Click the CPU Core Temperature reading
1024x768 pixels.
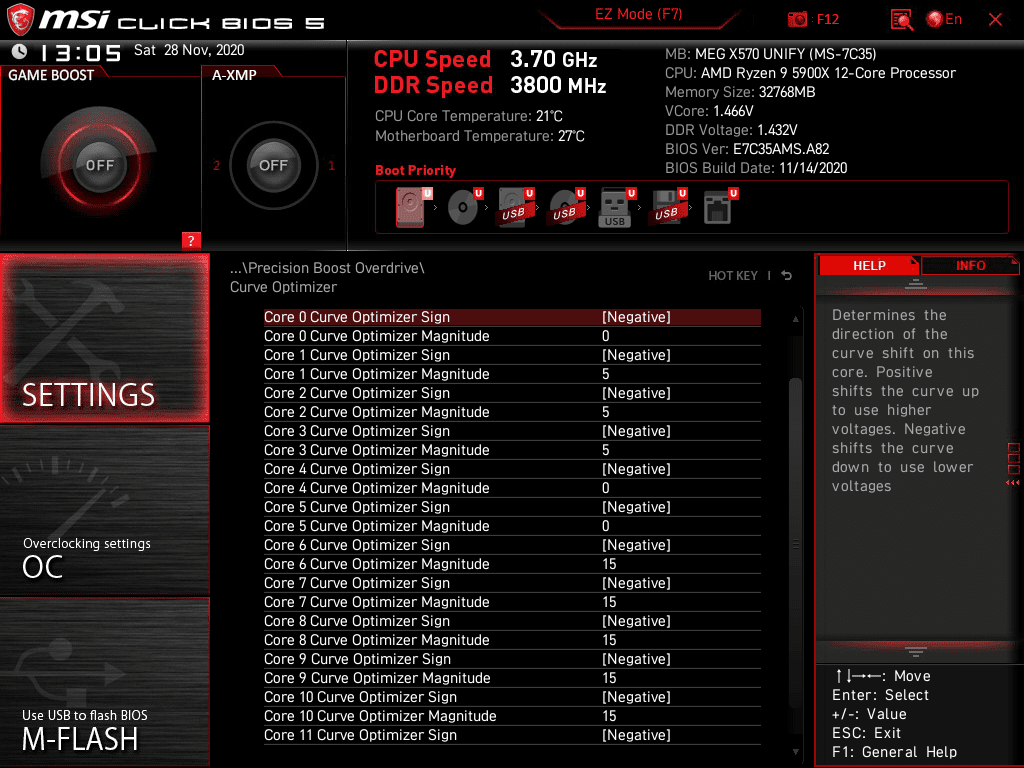(x=468, y=116)
